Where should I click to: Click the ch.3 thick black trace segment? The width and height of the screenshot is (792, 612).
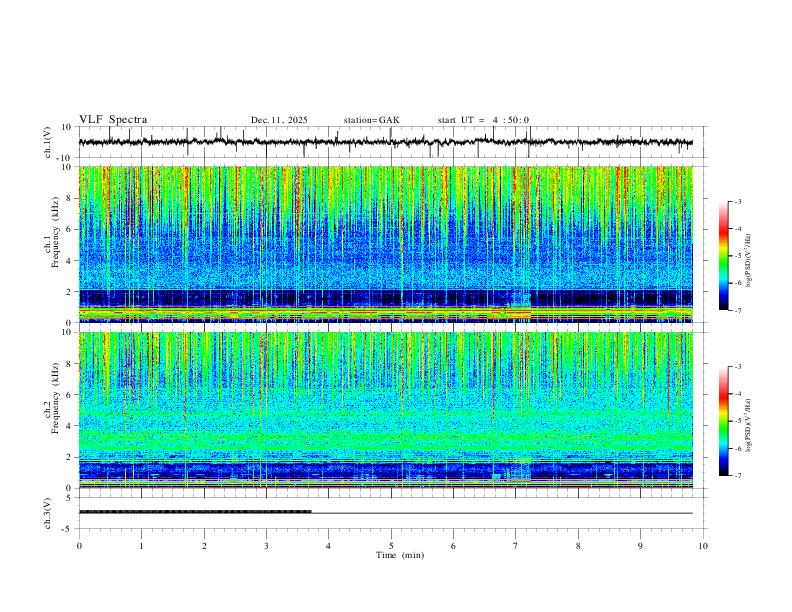click(x=195, y=512)
